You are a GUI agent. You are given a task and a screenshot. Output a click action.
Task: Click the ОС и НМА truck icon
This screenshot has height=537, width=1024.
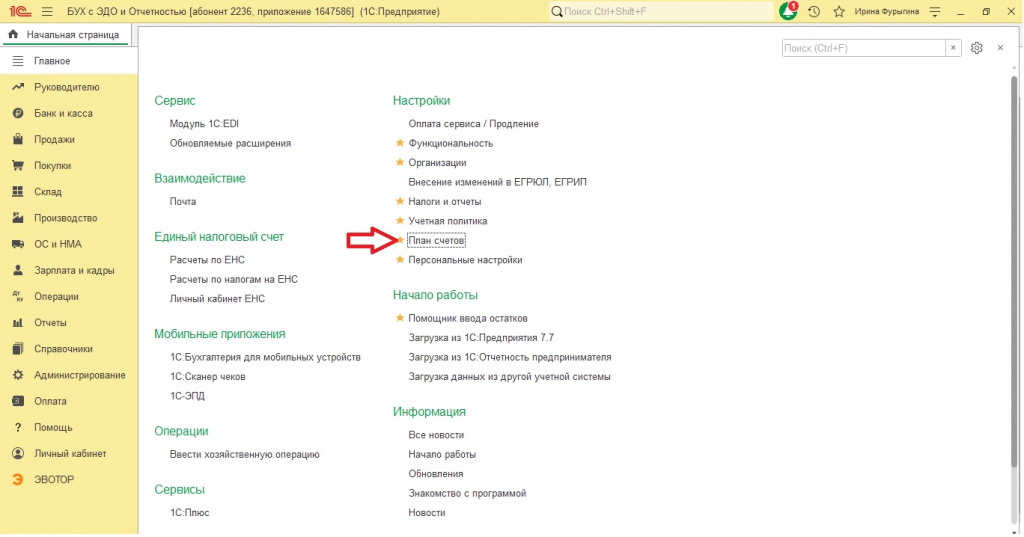18,244
